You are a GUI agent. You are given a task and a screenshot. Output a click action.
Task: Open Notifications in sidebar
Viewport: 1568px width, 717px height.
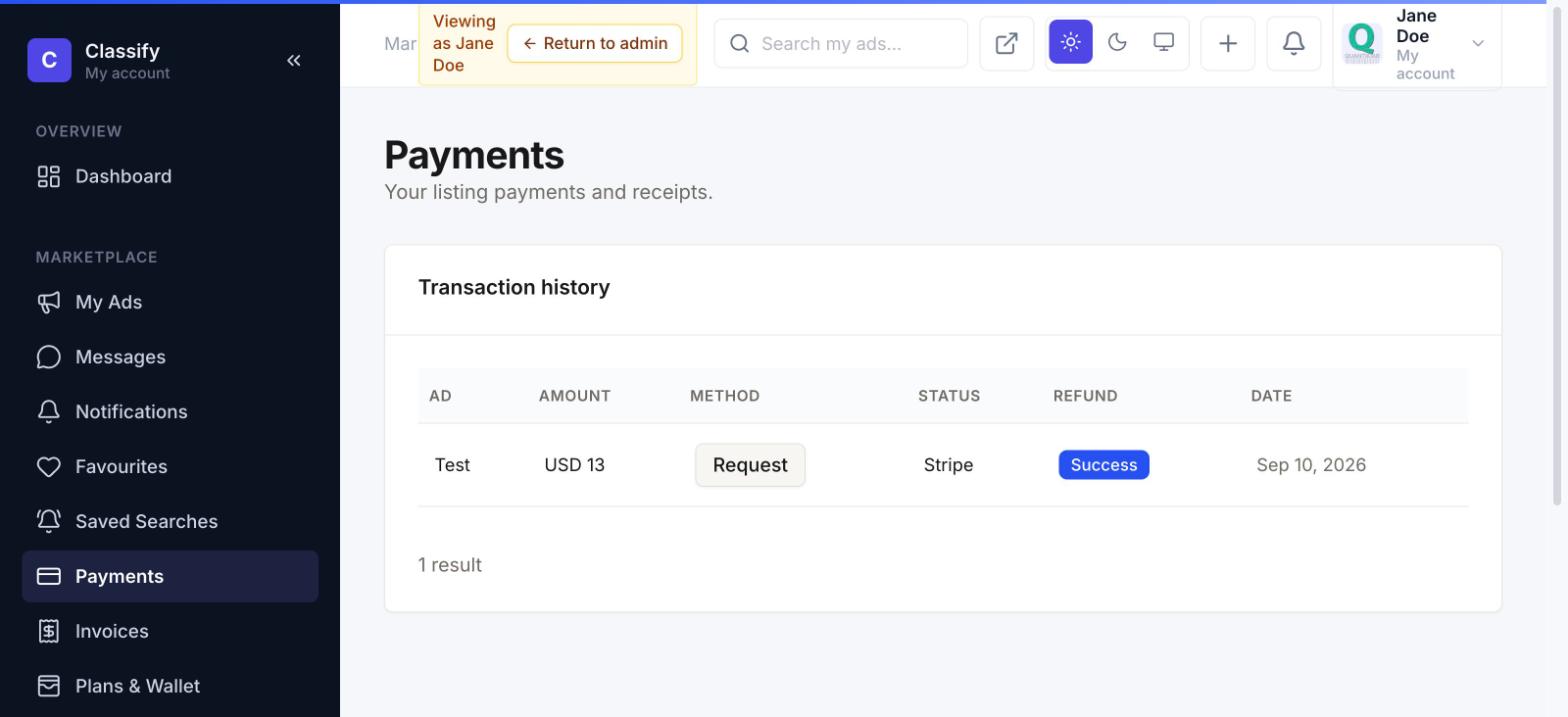(x=170, y=412)
